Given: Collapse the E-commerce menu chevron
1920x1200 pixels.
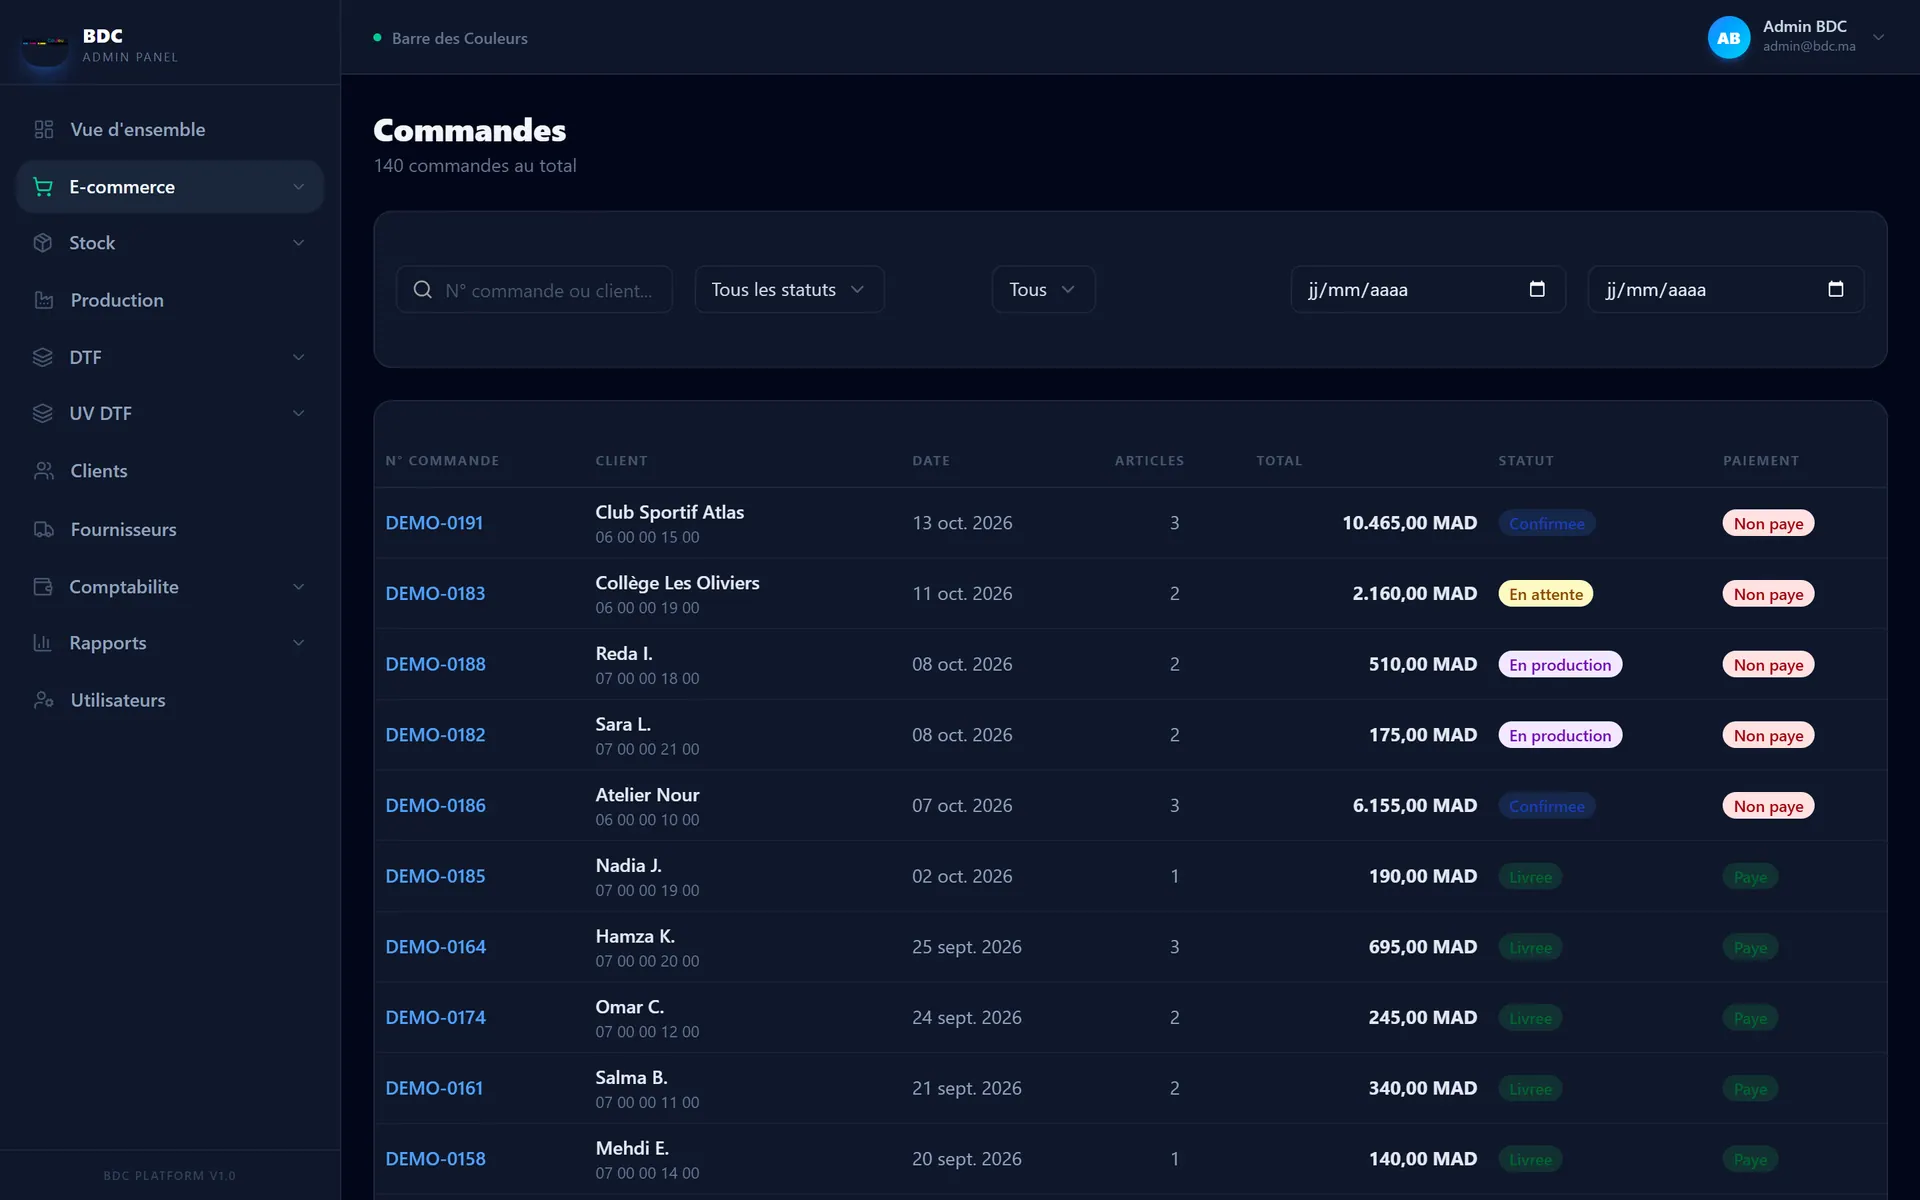Looking at the screenshot, I should tap(298, 187).
